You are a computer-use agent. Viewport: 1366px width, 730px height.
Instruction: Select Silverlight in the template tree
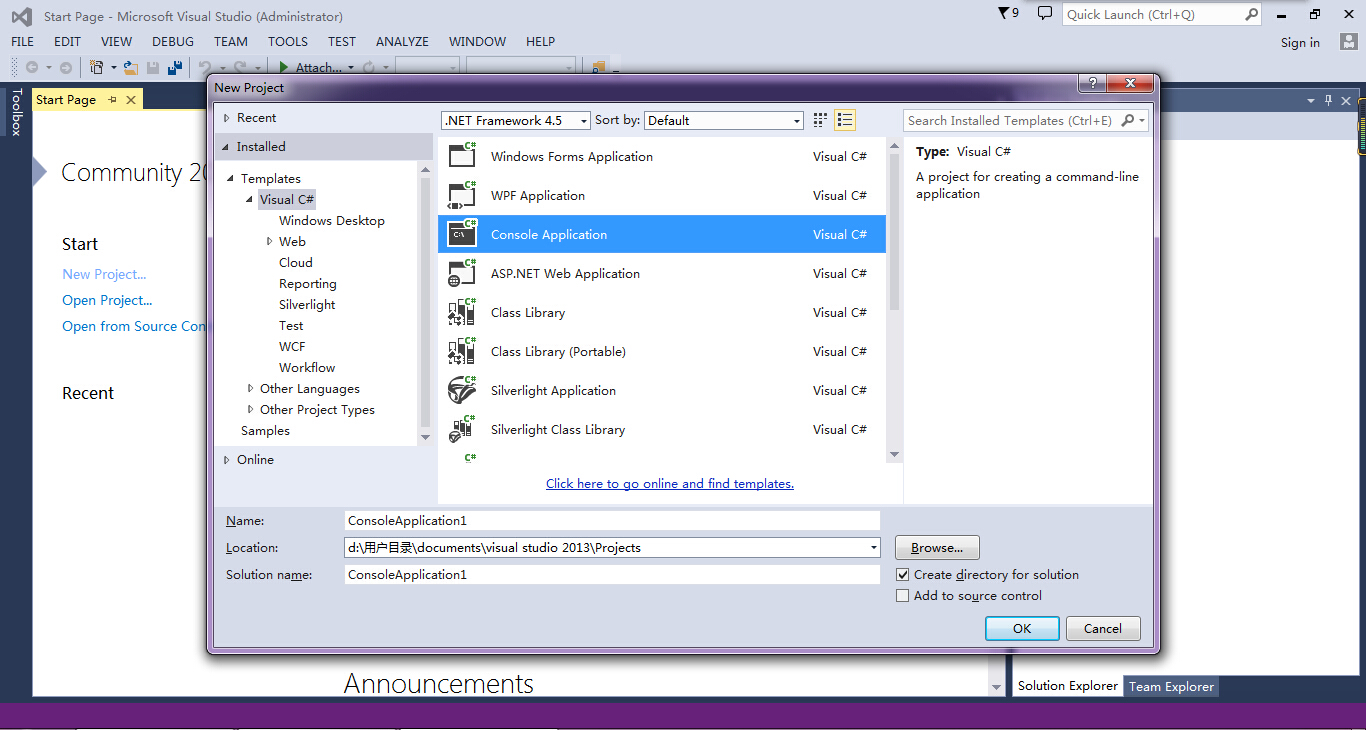[x=307, y=305]
